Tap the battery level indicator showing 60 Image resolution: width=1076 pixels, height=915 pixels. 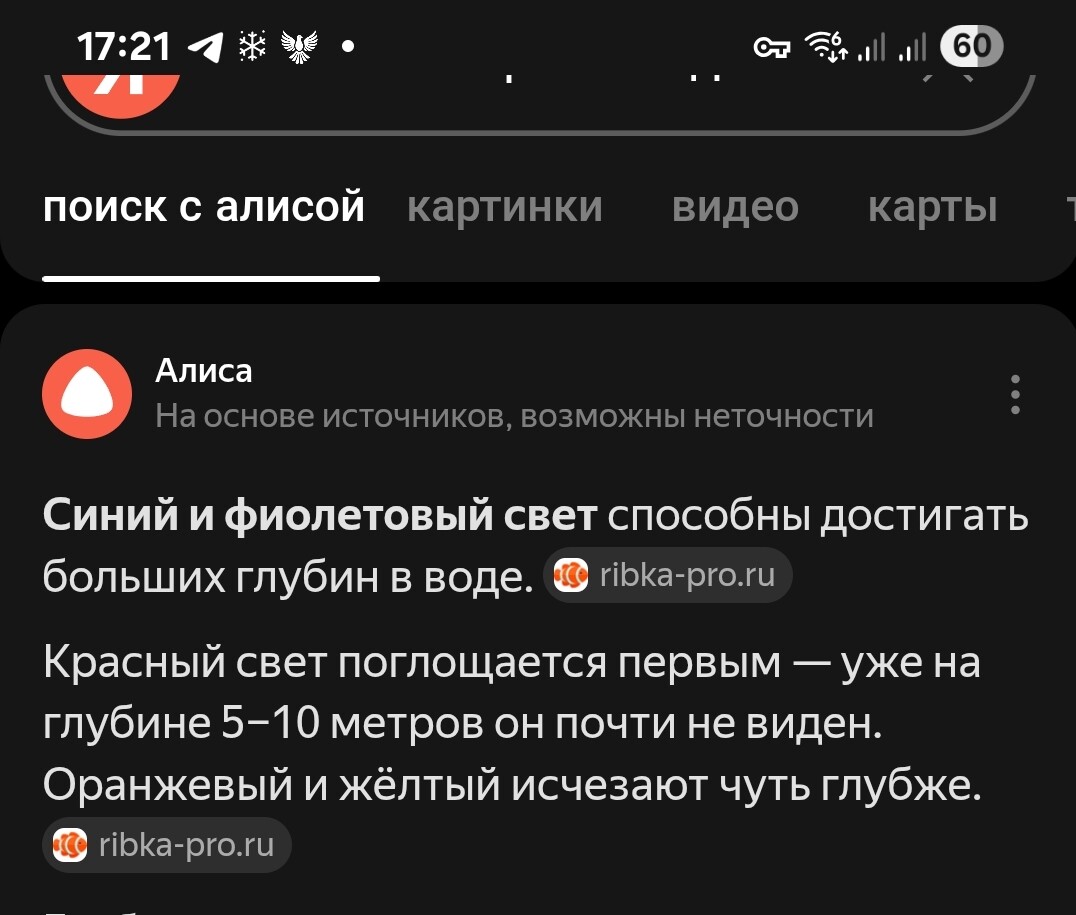(972, 47)
